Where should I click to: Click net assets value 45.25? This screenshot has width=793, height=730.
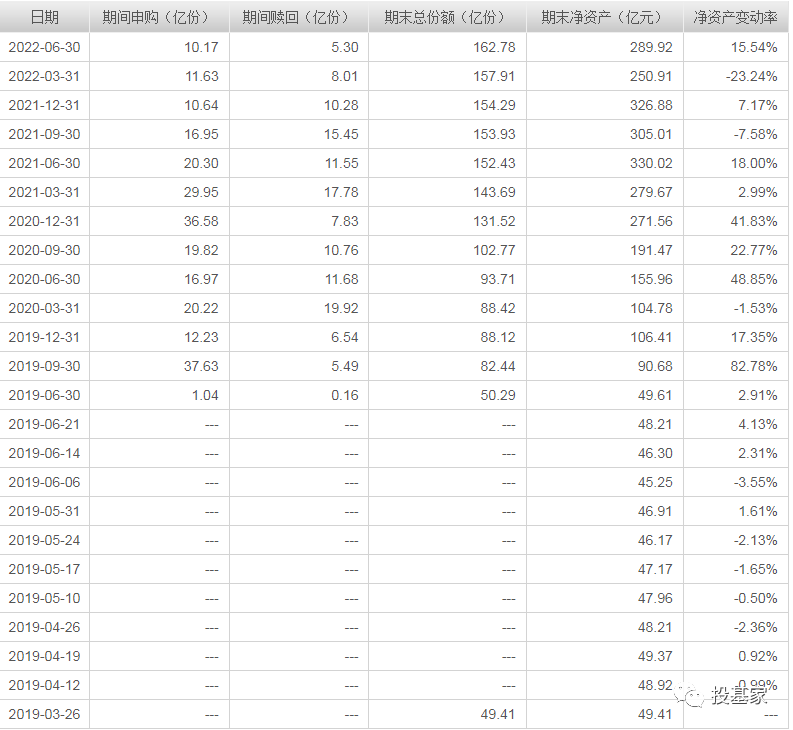[655, 483]
